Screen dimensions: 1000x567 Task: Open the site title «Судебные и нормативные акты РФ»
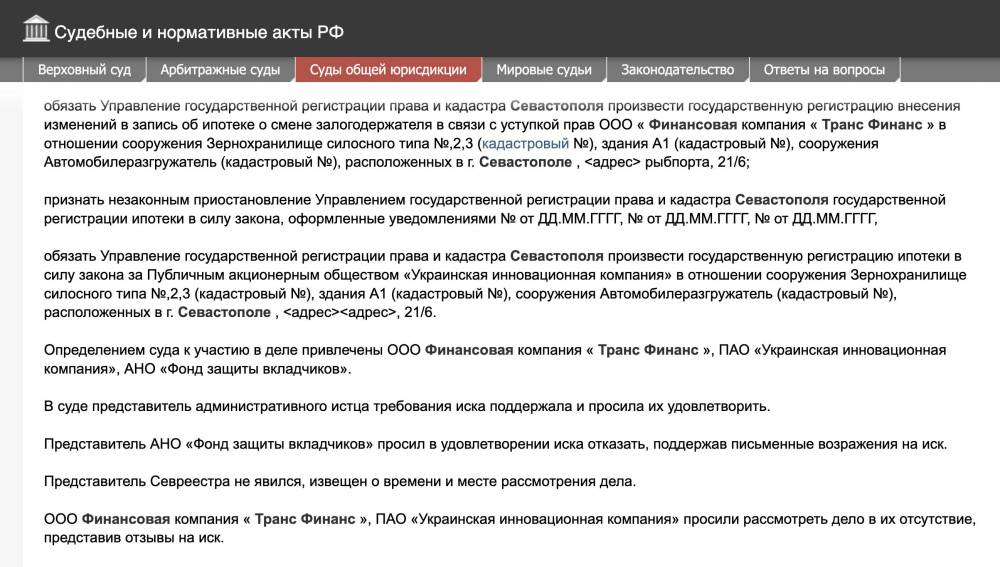pos(198,31)
